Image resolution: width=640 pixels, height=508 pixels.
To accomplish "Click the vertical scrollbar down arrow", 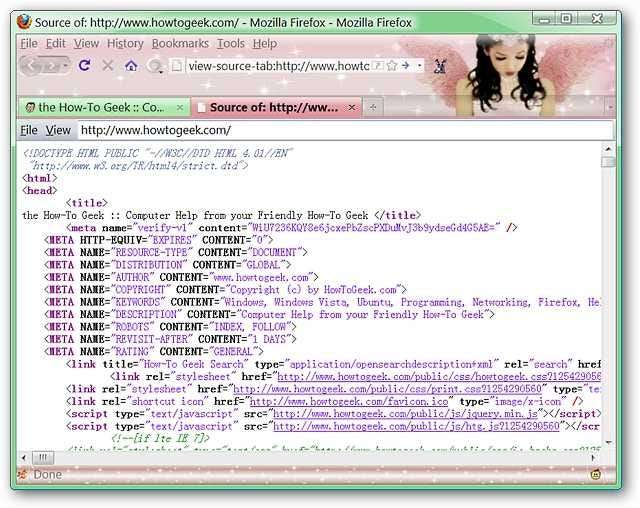I will (x=608, y=442).
